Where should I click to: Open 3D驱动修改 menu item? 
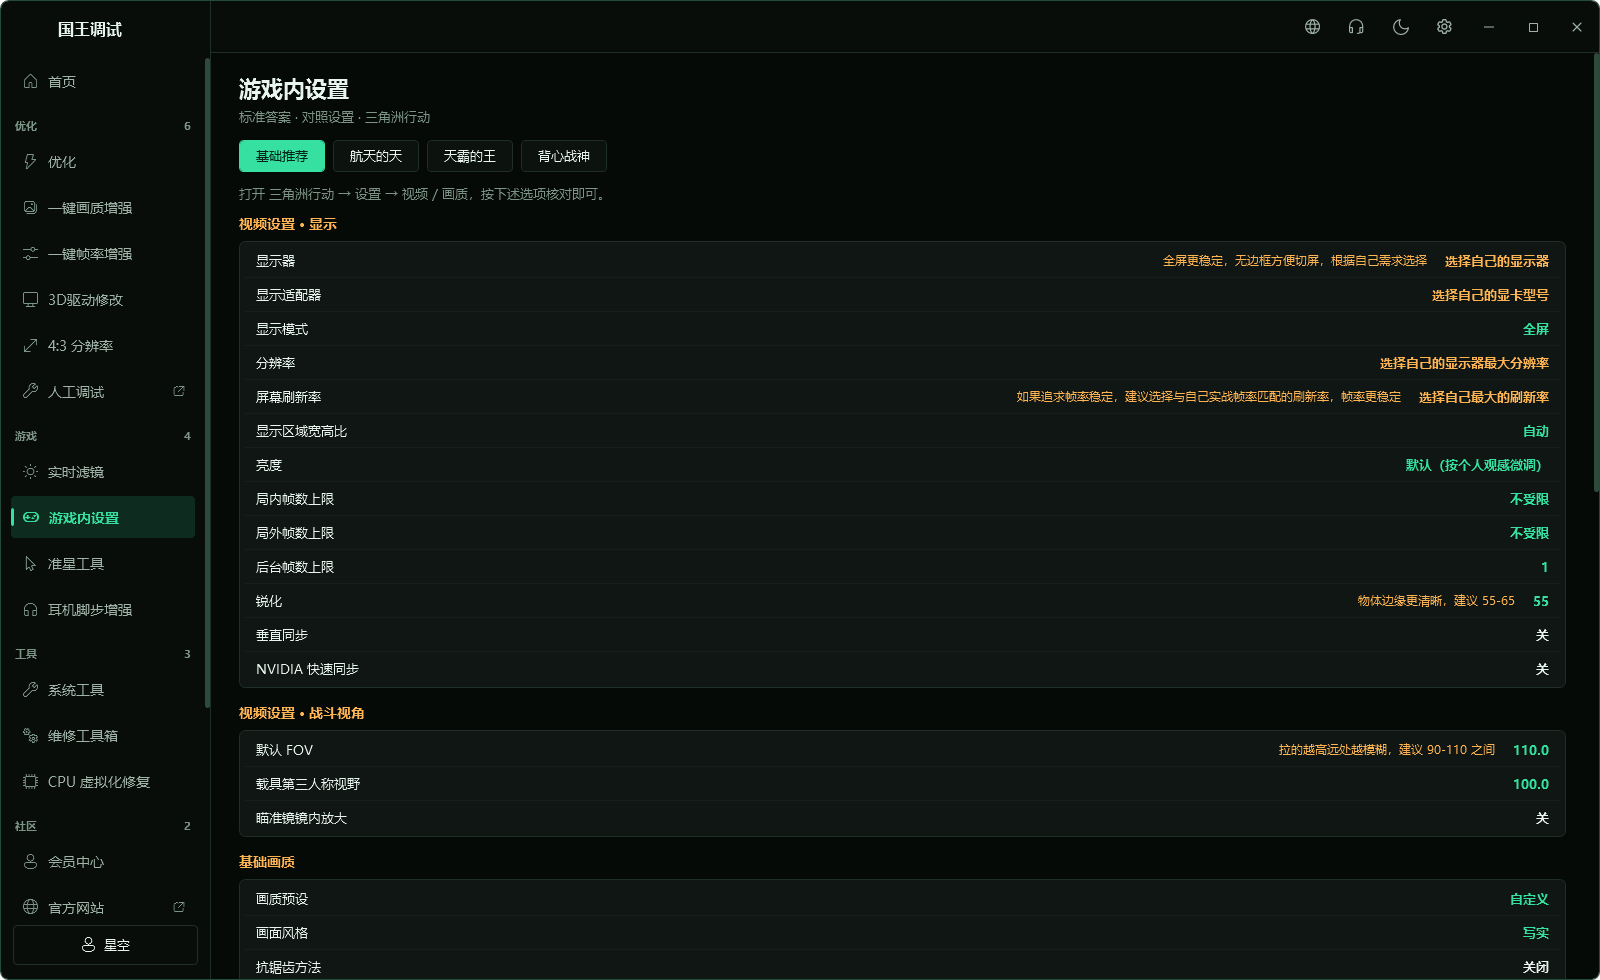coord(103,300)
